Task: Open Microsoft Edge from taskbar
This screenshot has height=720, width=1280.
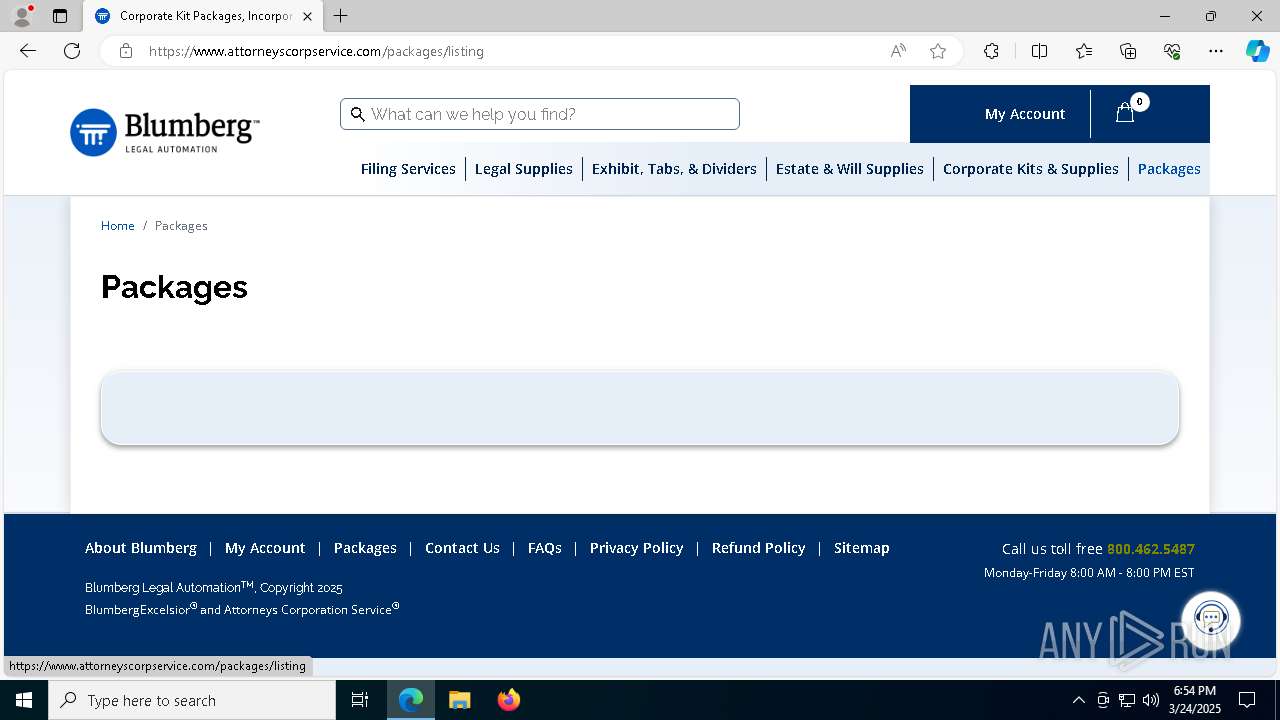Action: [411, 700]
